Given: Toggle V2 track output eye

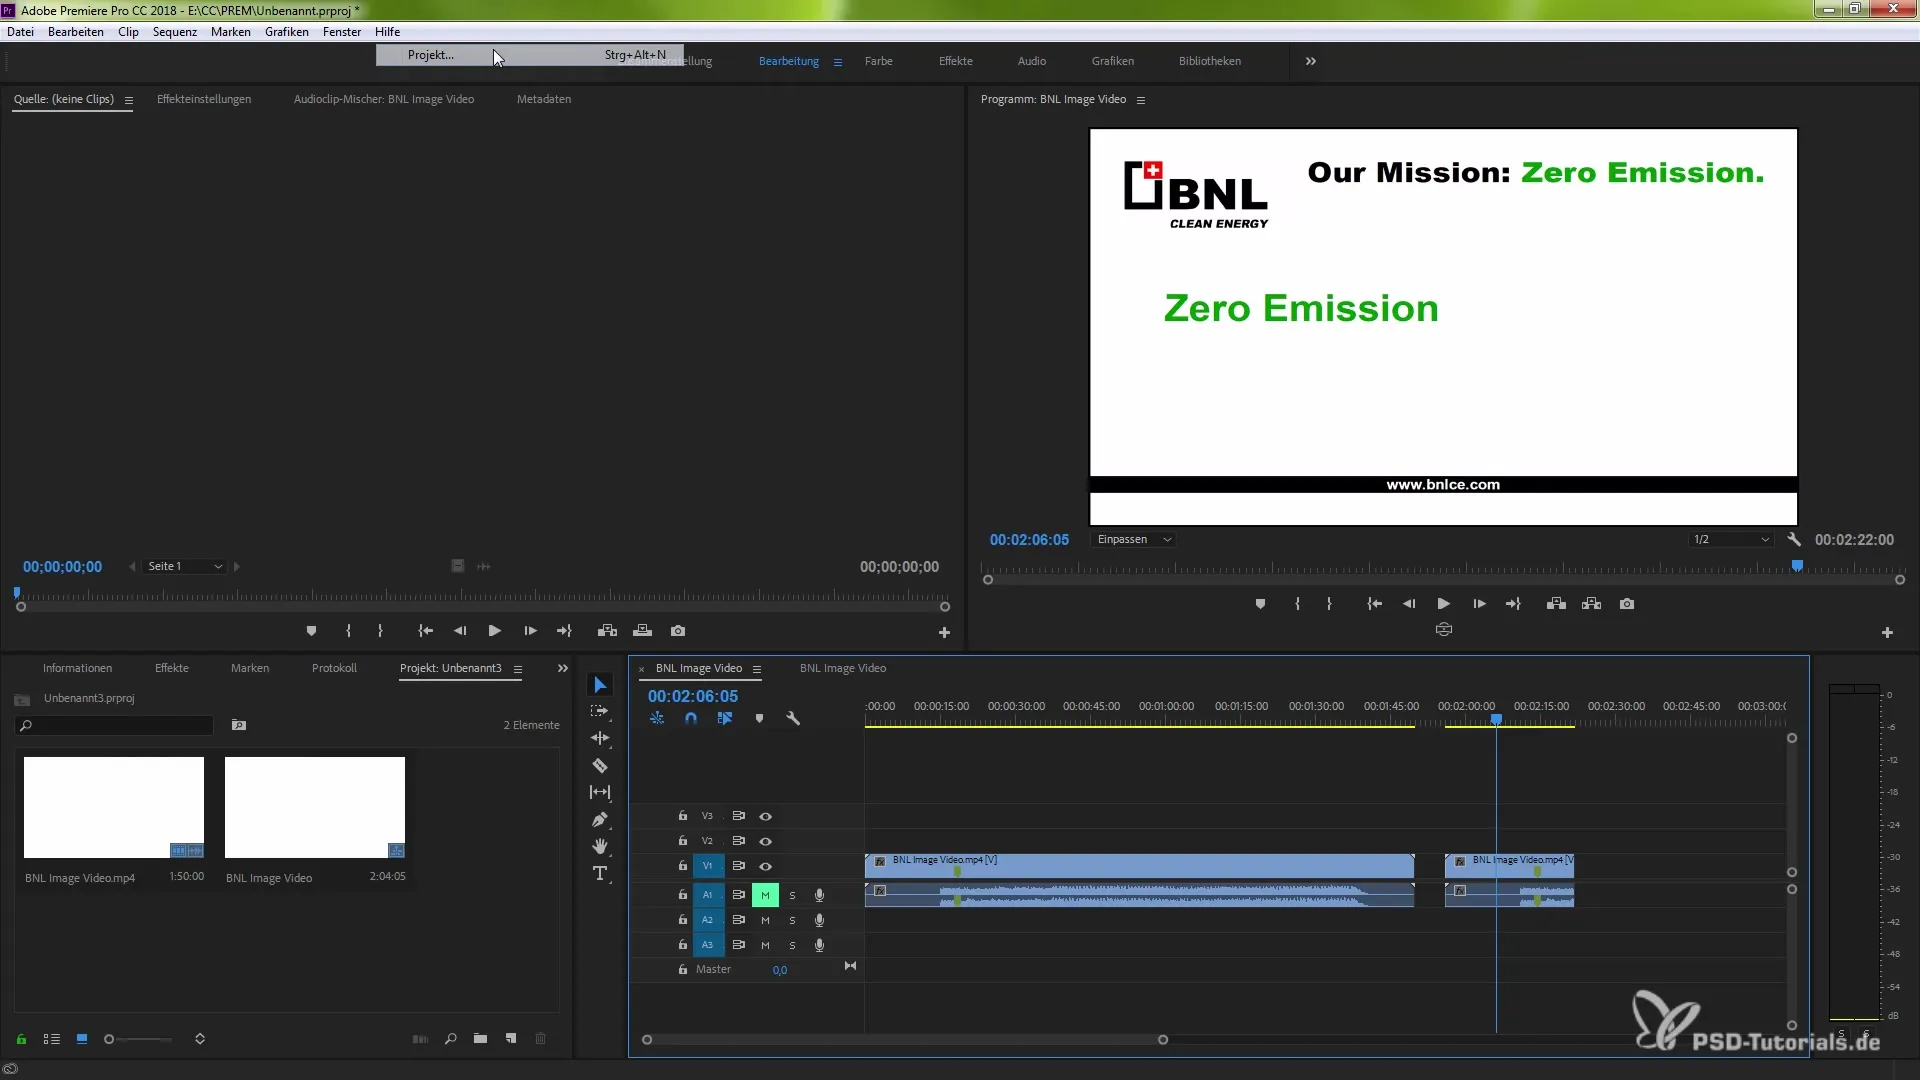Looking at the screenshot, I should (765, 841).
